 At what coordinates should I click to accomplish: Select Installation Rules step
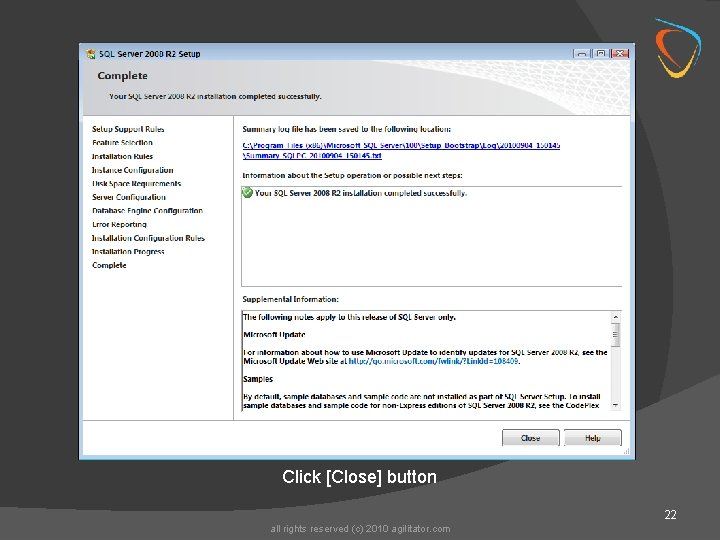pos(122,156)
